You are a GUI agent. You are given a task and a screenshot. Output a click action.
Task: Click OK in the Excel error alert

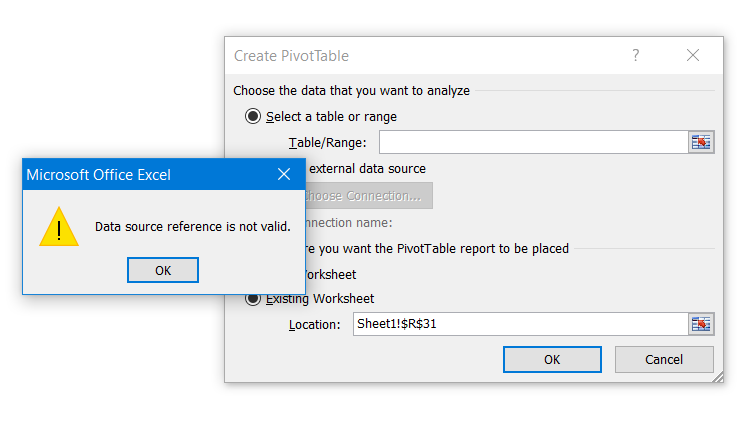(x=163, y=270)
